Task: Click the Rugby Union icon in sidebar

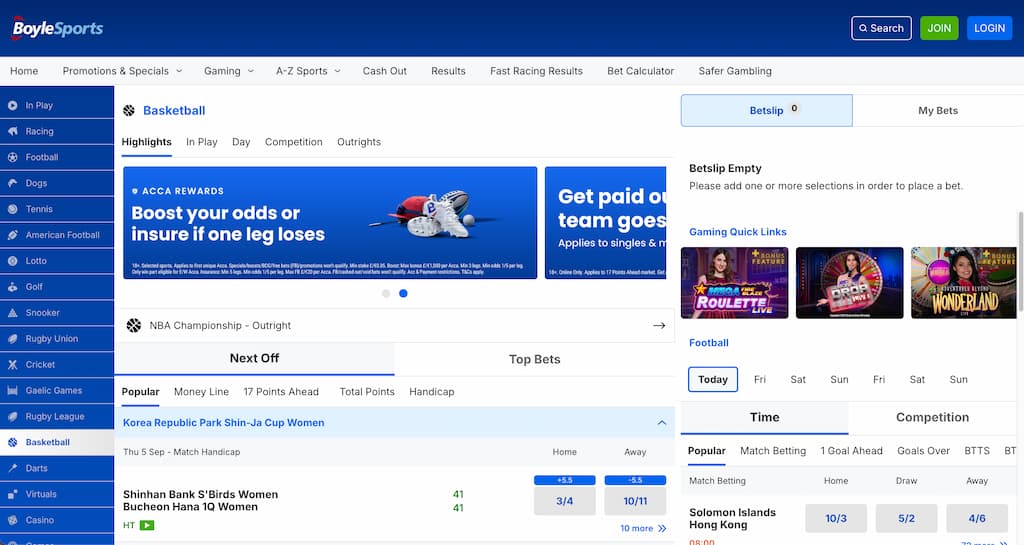Action: coord(12,339)
